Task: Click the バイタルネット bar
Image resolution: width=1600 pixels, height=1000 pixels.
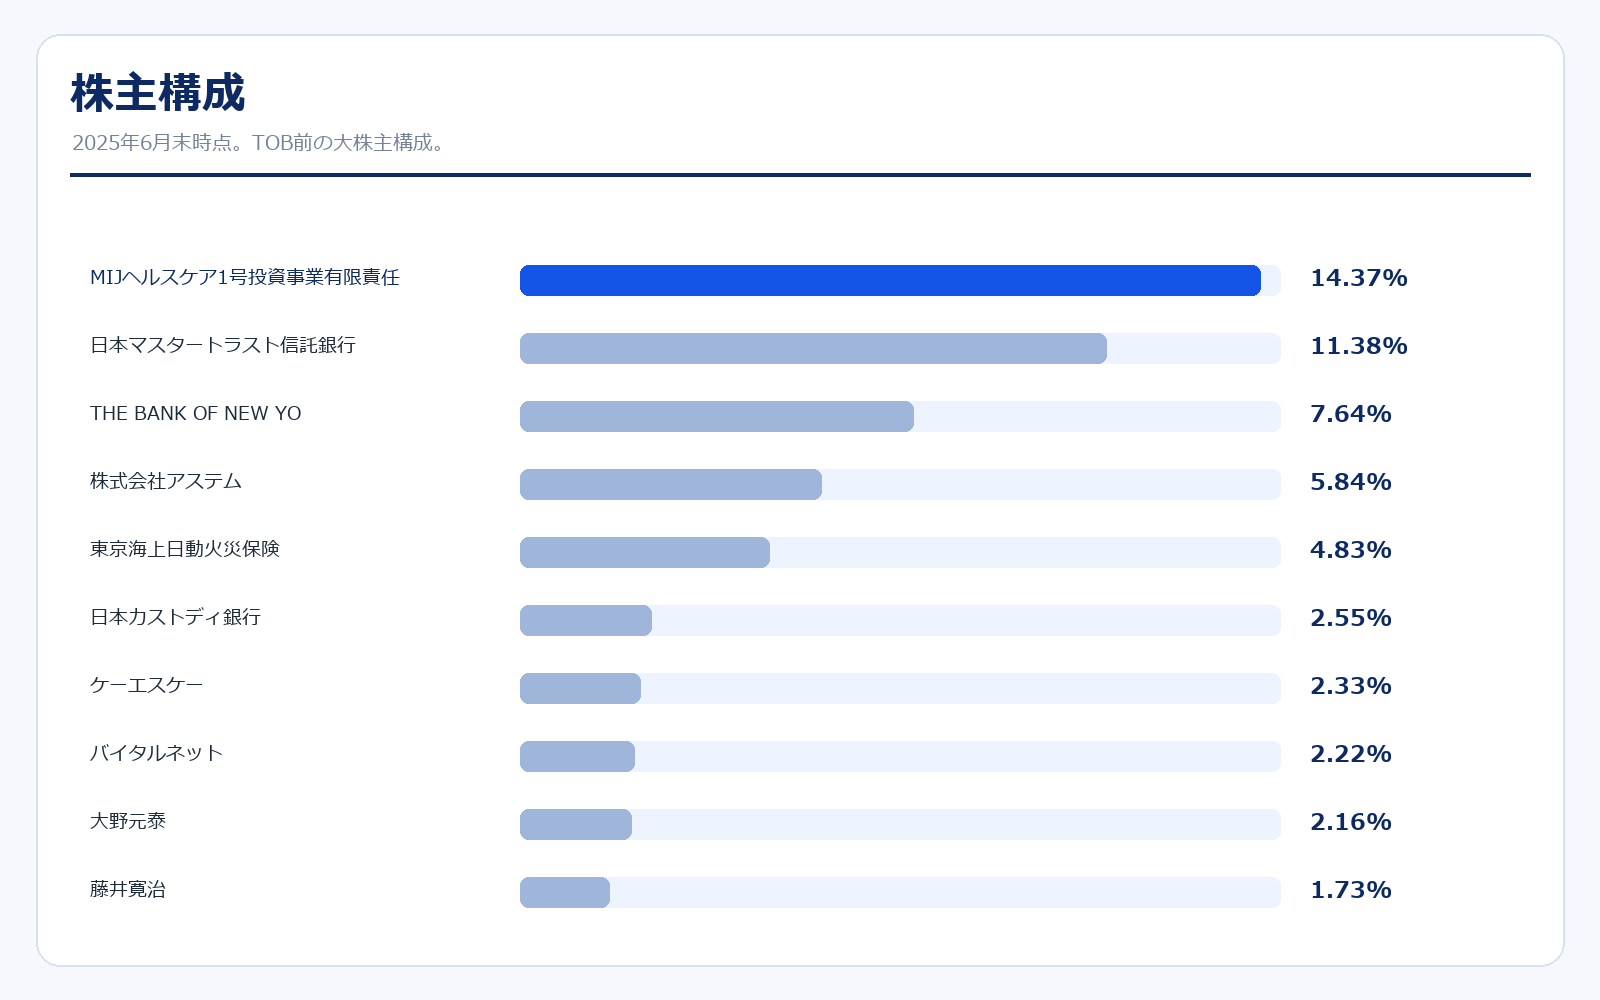Action: pos(577,757)
